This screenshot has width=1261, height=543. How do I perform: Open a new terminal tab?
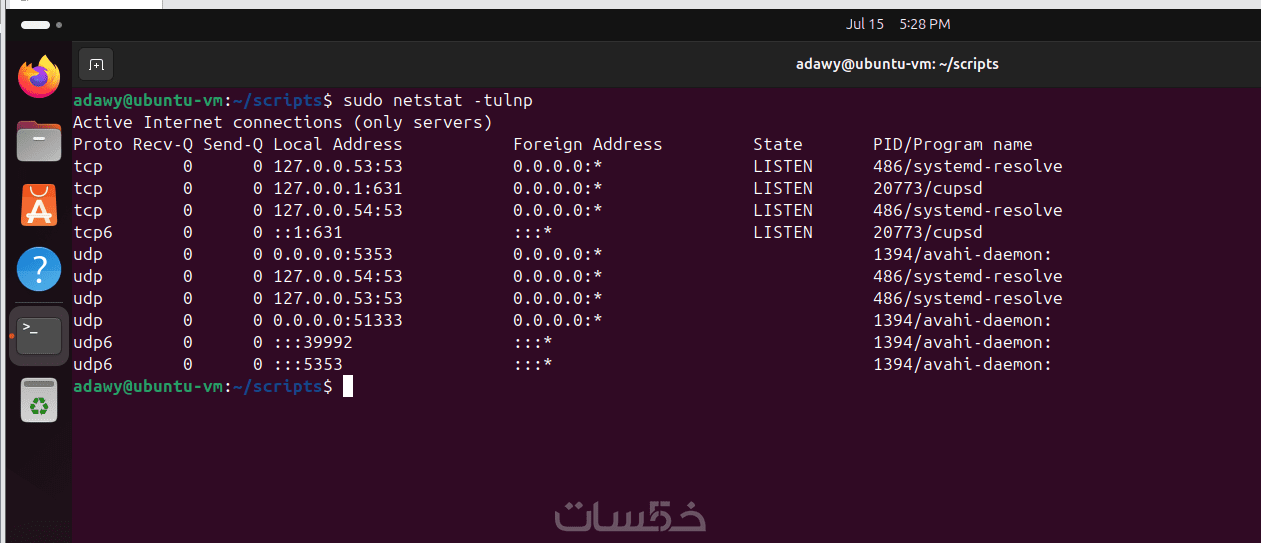[96, 64]
